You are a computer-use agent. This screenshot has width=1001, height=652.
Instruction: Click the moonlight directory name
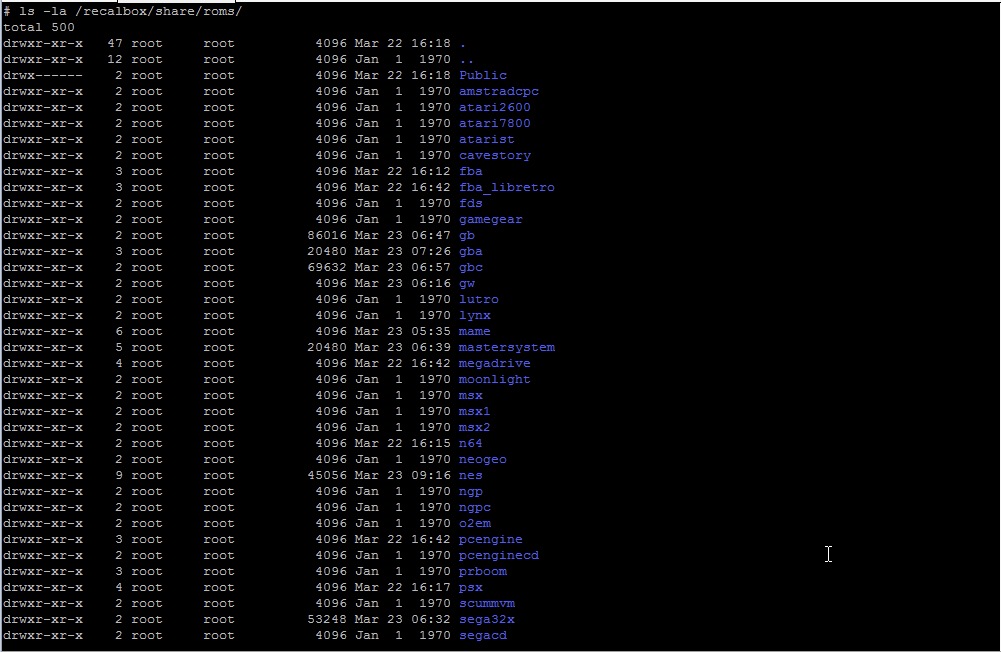click(x=495, y=379)
